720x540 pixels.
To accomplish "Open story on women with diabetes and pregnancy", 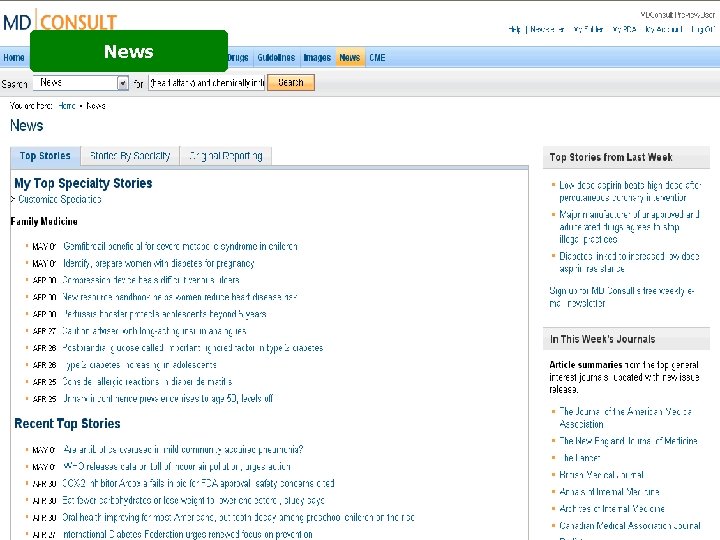I will pyautogui.click(x=158, y=264).
